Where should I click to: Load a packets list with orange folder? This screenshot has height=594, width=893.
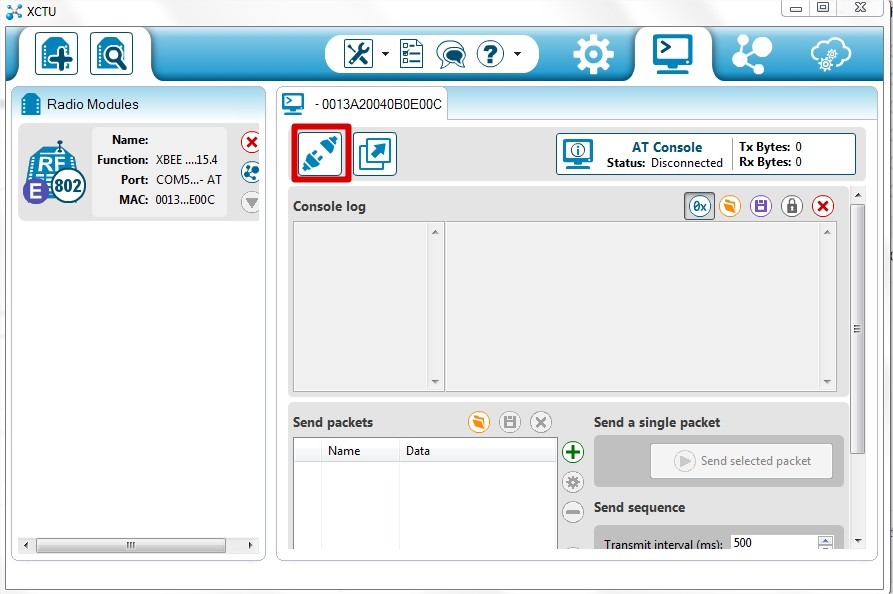tap(479, 423)
